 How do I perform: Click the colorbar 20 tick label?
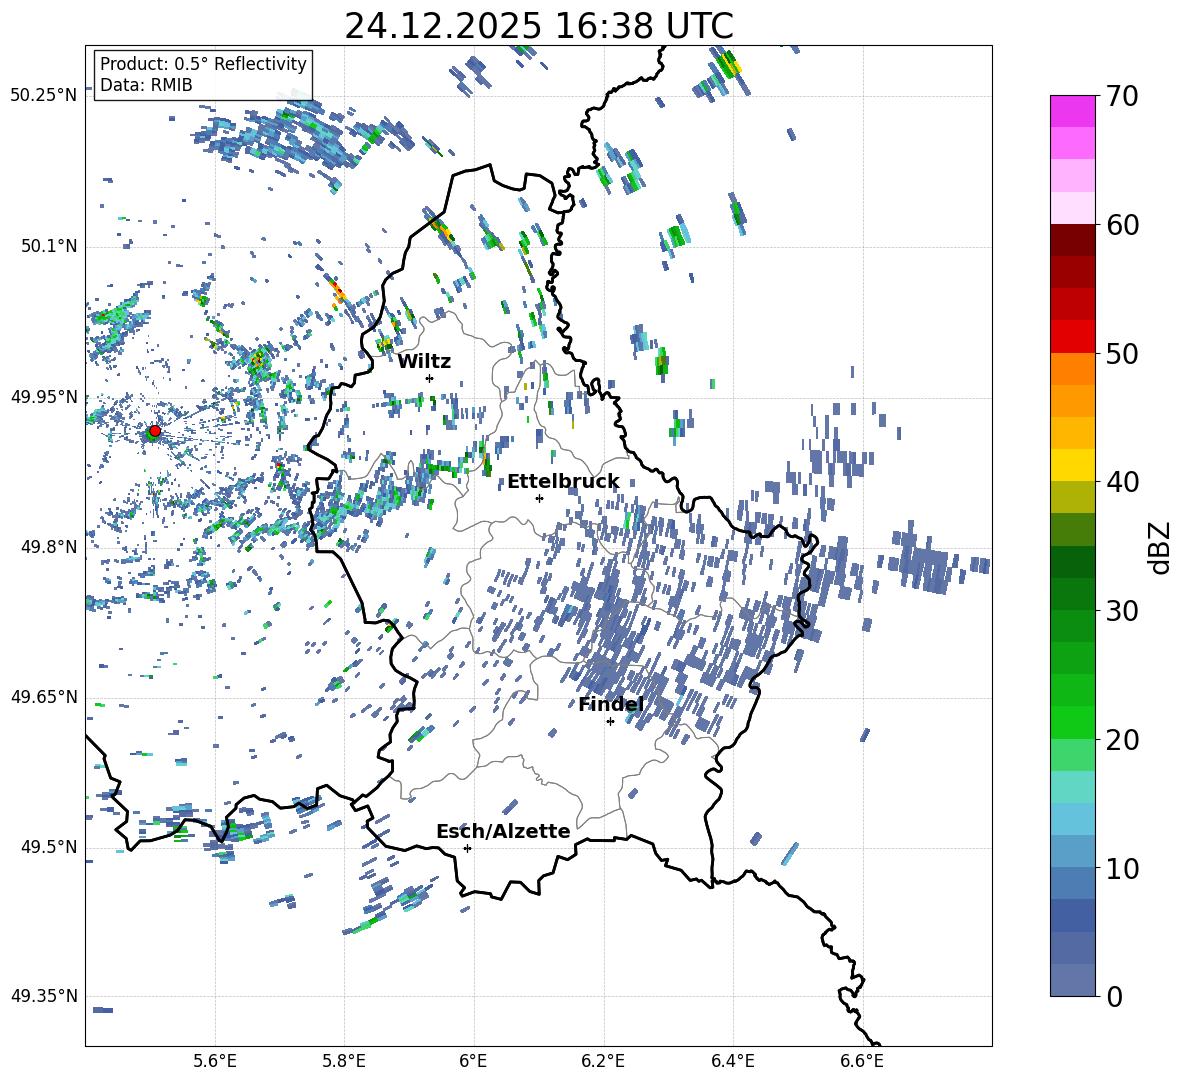[x=1122, y=740]
